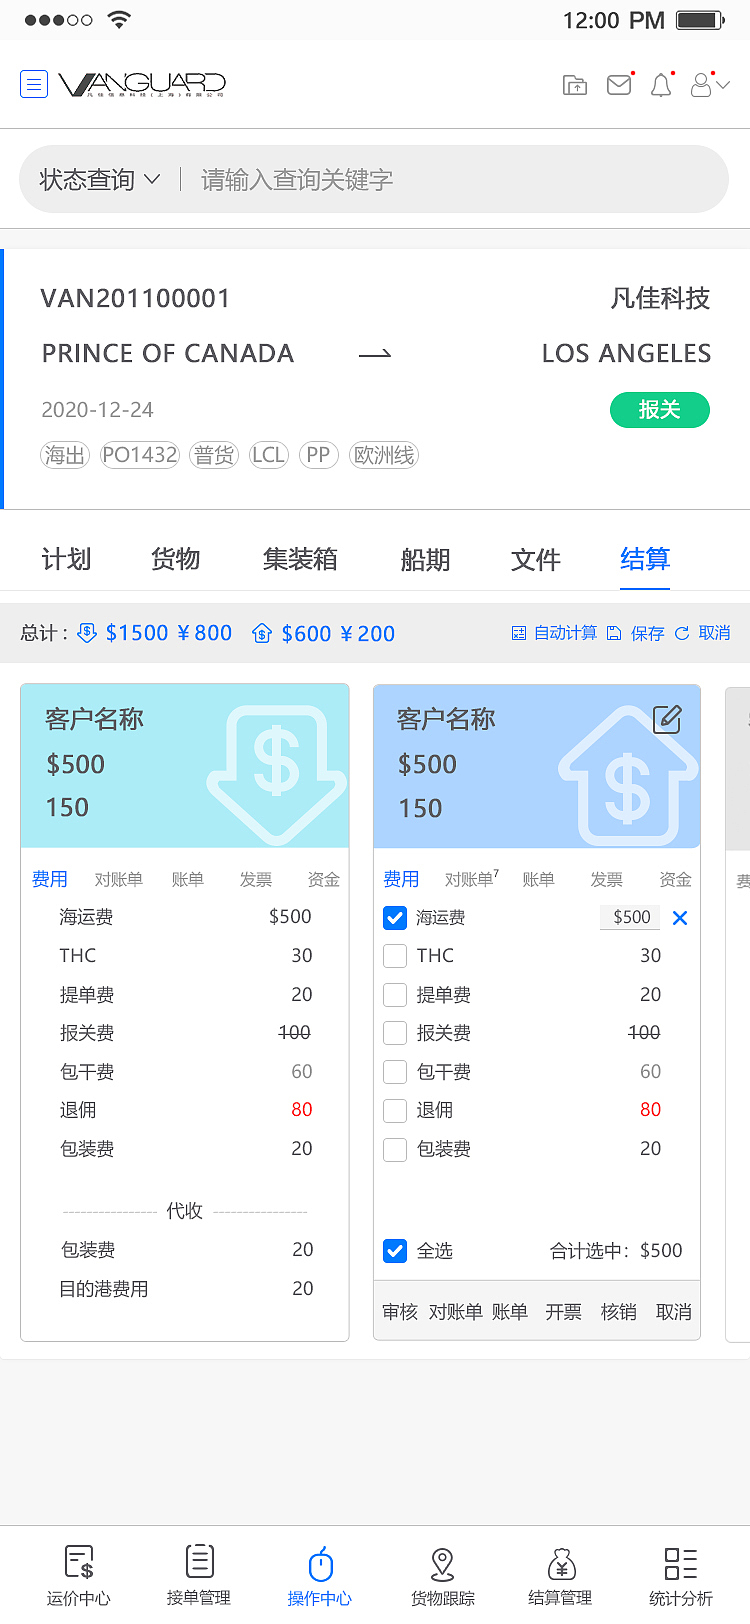Click the edit pencil icon on blue card
The image size is (750, 1624).
click(x=667, y=719)
